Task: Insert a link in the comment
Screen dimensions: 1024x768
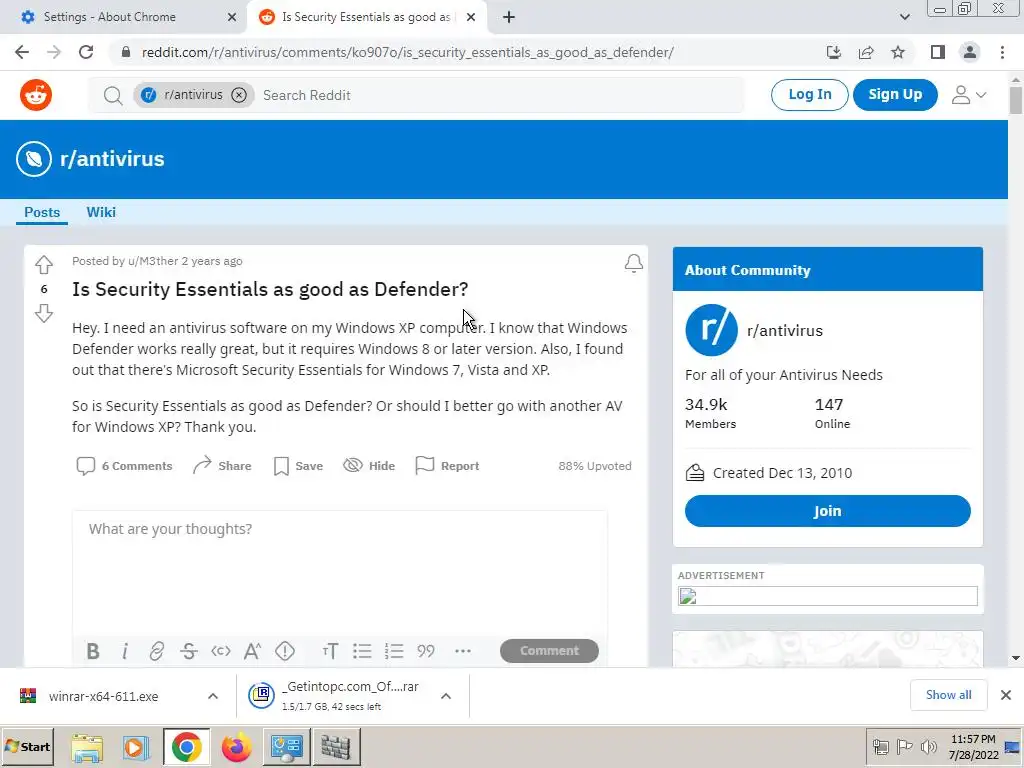Action: click(156, 651)
